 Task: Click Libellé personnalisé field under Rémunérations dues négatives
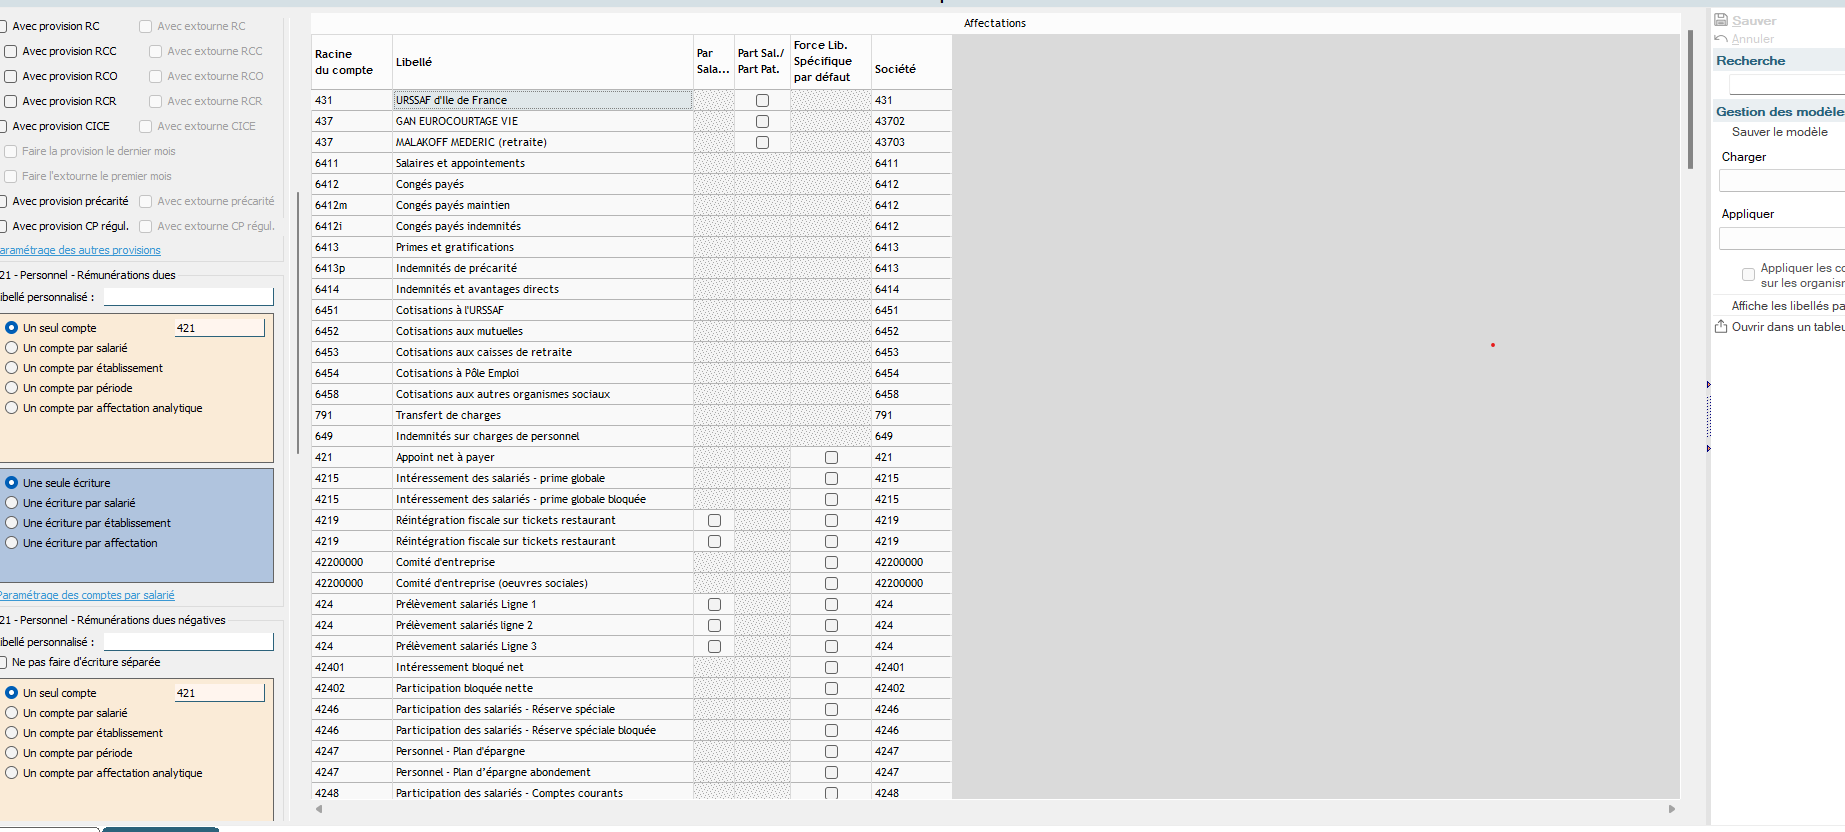click(188, 642)
